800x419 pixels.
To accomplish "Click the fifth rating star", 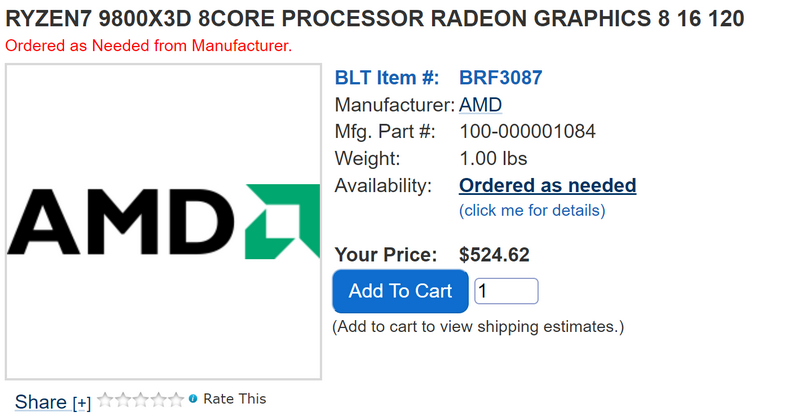I will [176, 400].
